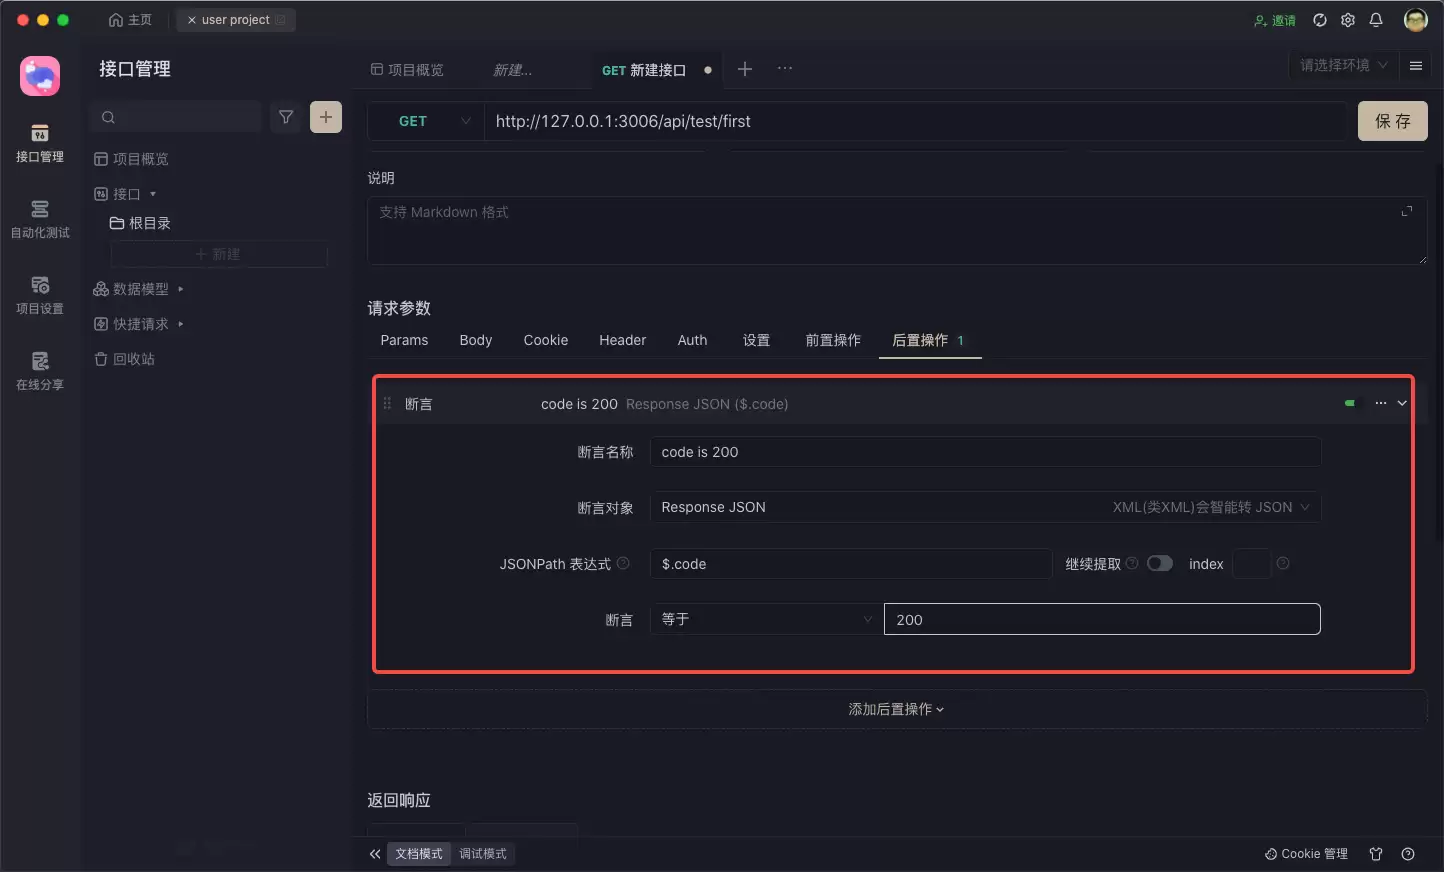This screenshot has width=1444, height=872.
Task: Select 项目概览 in the sidebar tree
Action: coord(131,159)
